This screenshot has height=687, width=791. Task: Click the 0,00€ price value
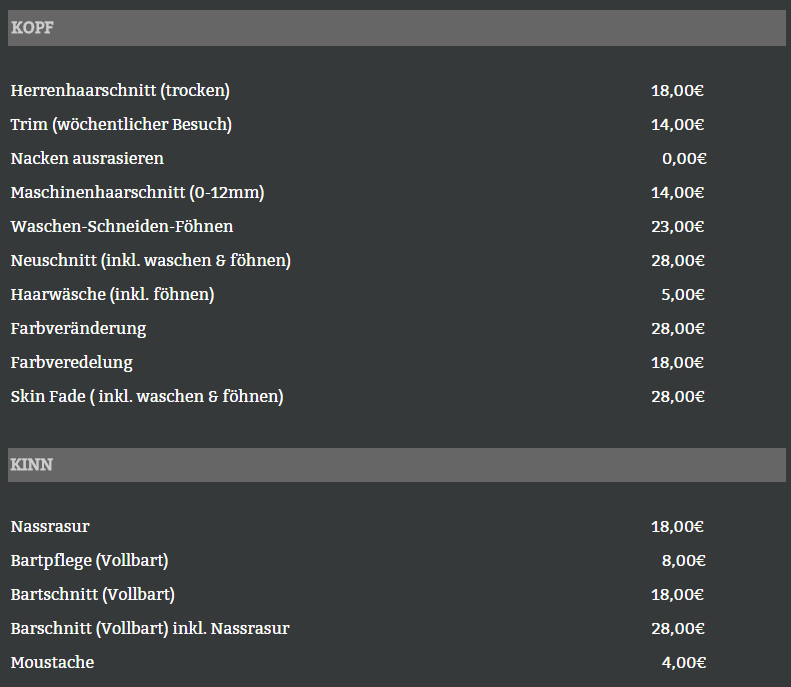684,159
